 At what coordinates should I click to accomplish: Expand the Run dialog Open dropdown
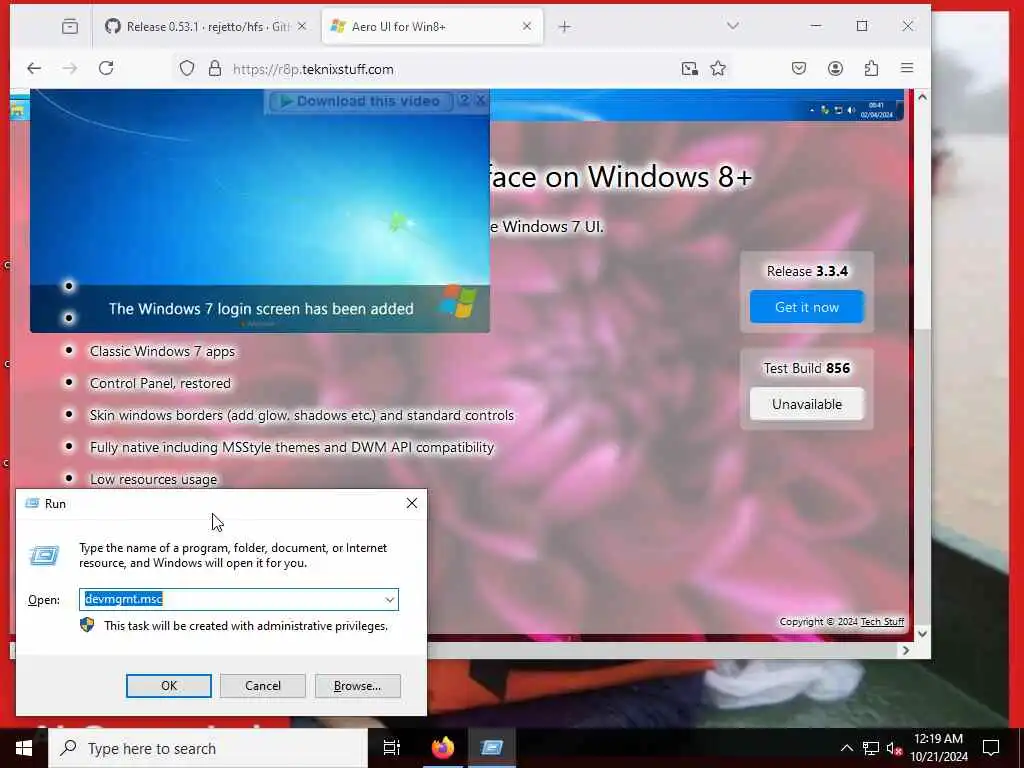coord(390,600)
